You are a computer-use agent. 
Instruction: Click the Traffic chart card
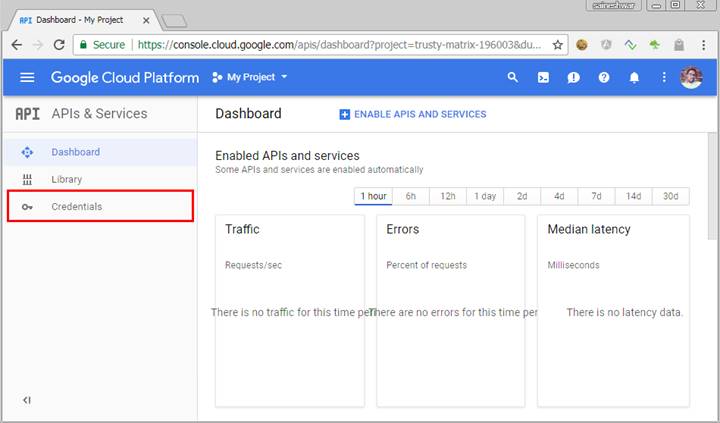coord(290,311)
